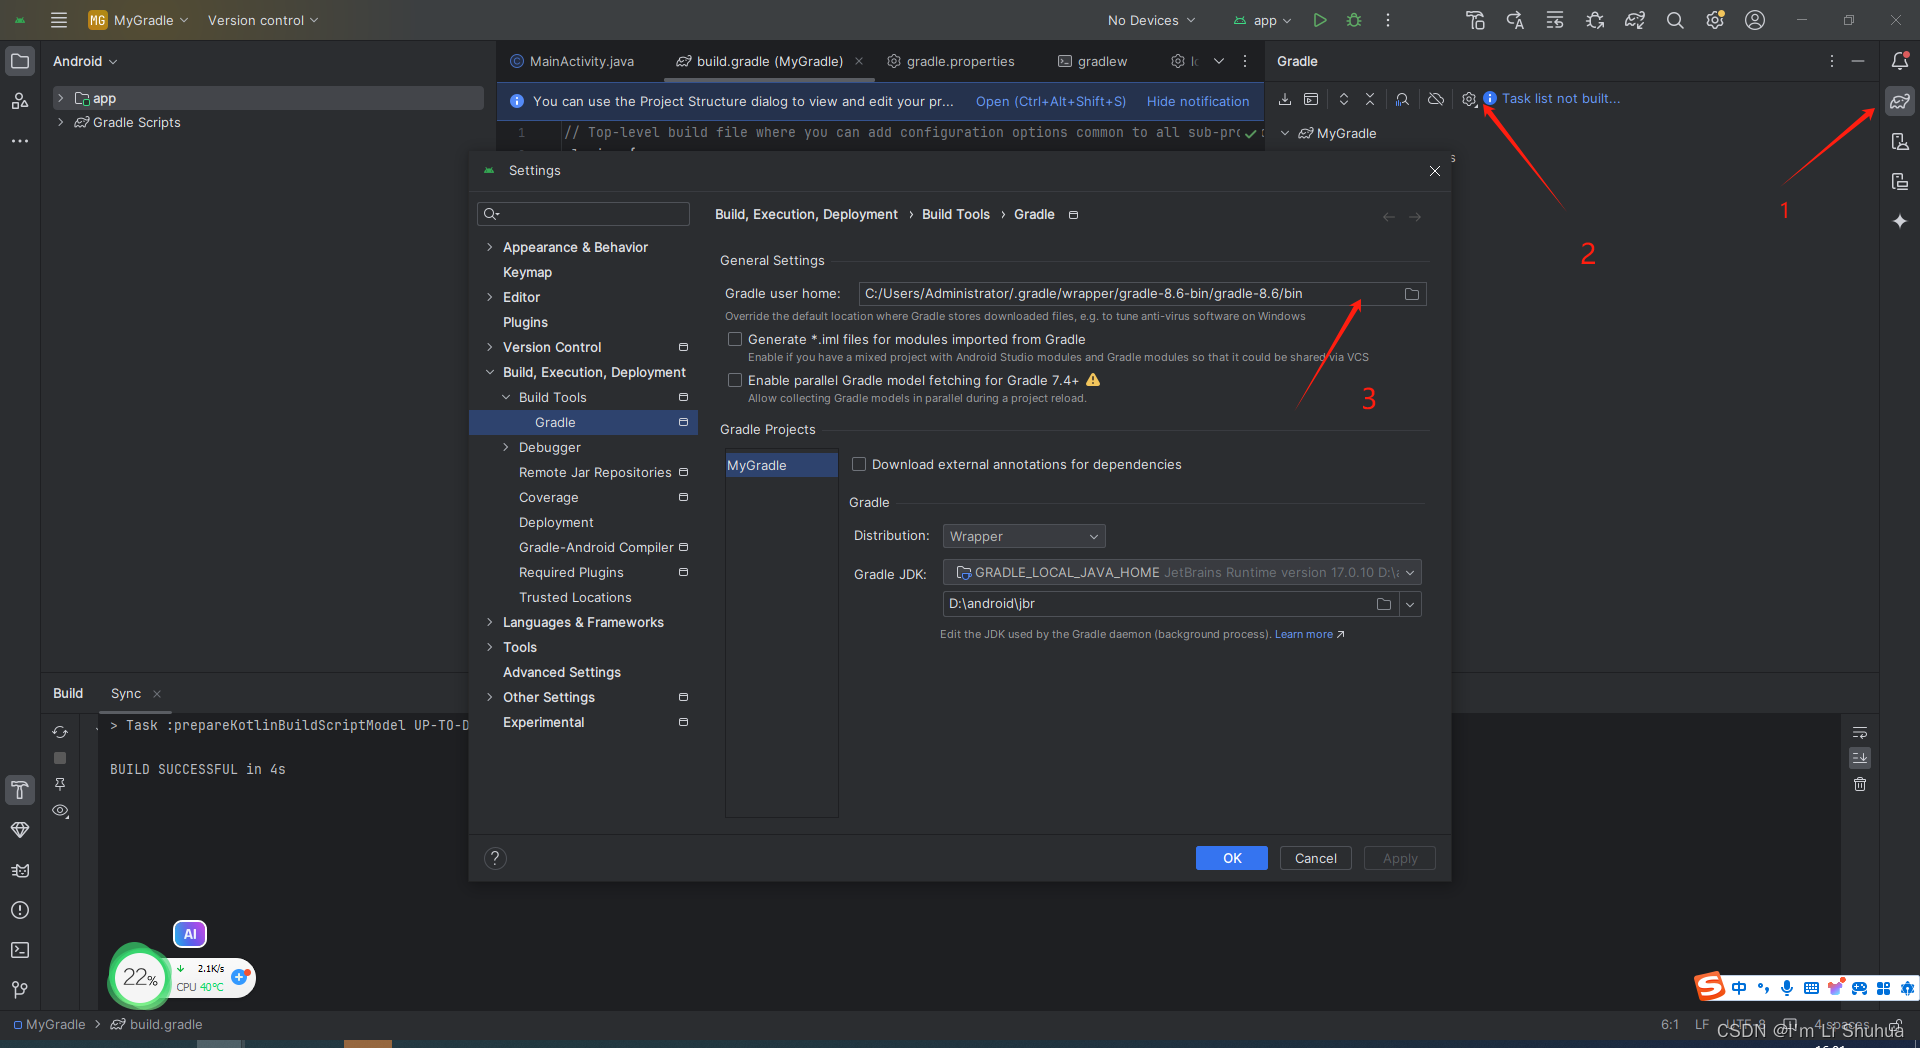Download sources in Gradle tool window
This screenshot has height=1048, width=1920.
tap(1287, 99)
